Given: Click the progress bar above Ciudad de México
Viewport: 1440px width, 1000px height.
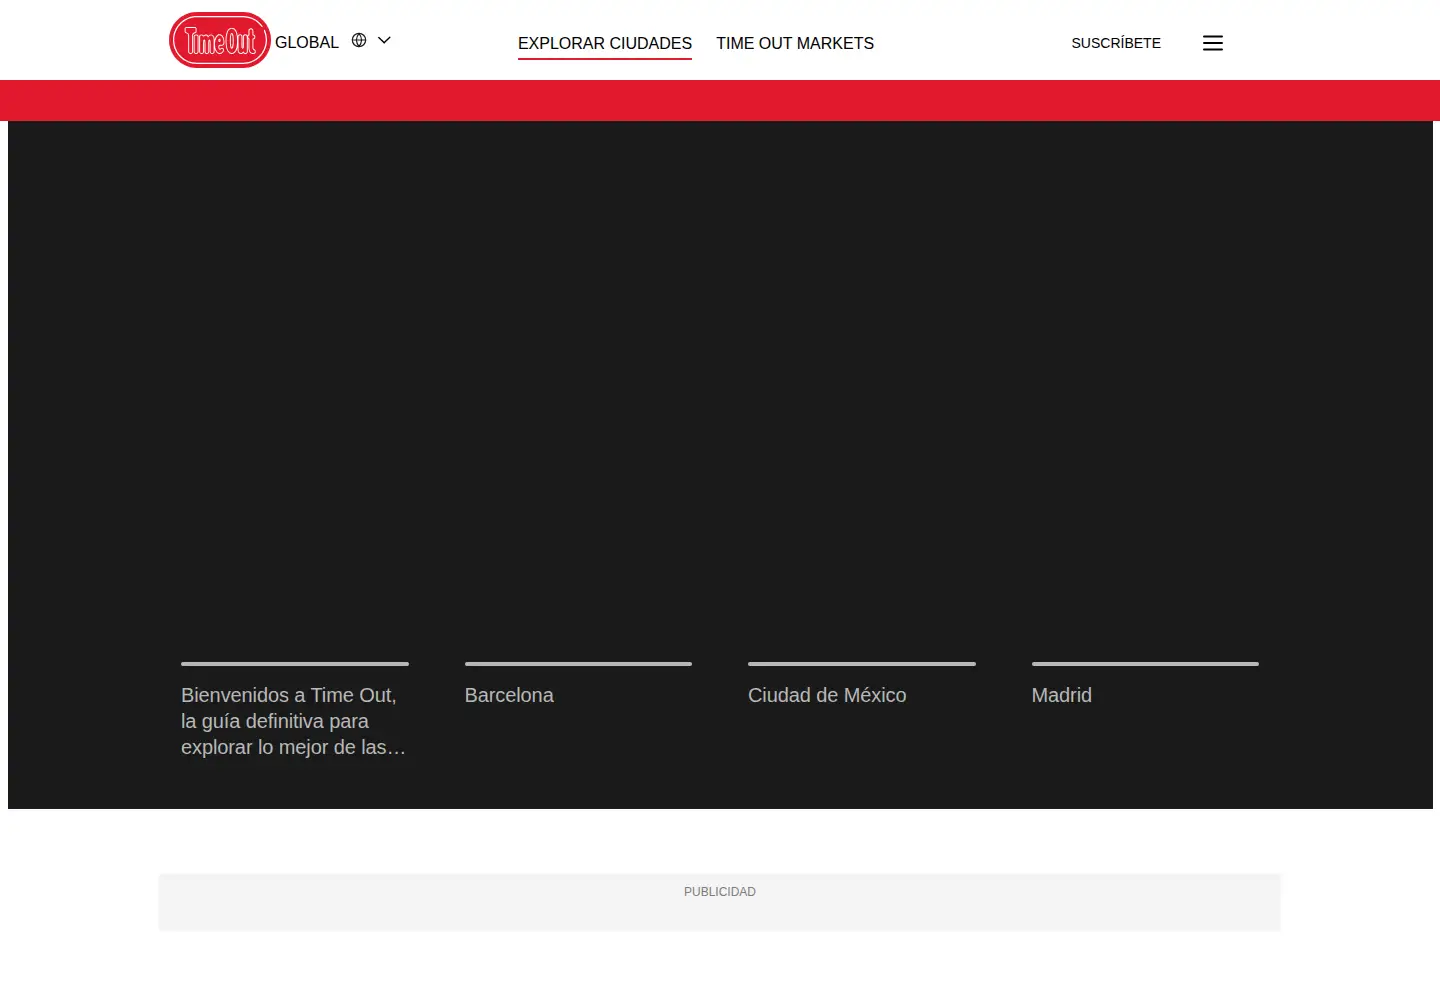Looking at the screenshot, I should [862, 664].
